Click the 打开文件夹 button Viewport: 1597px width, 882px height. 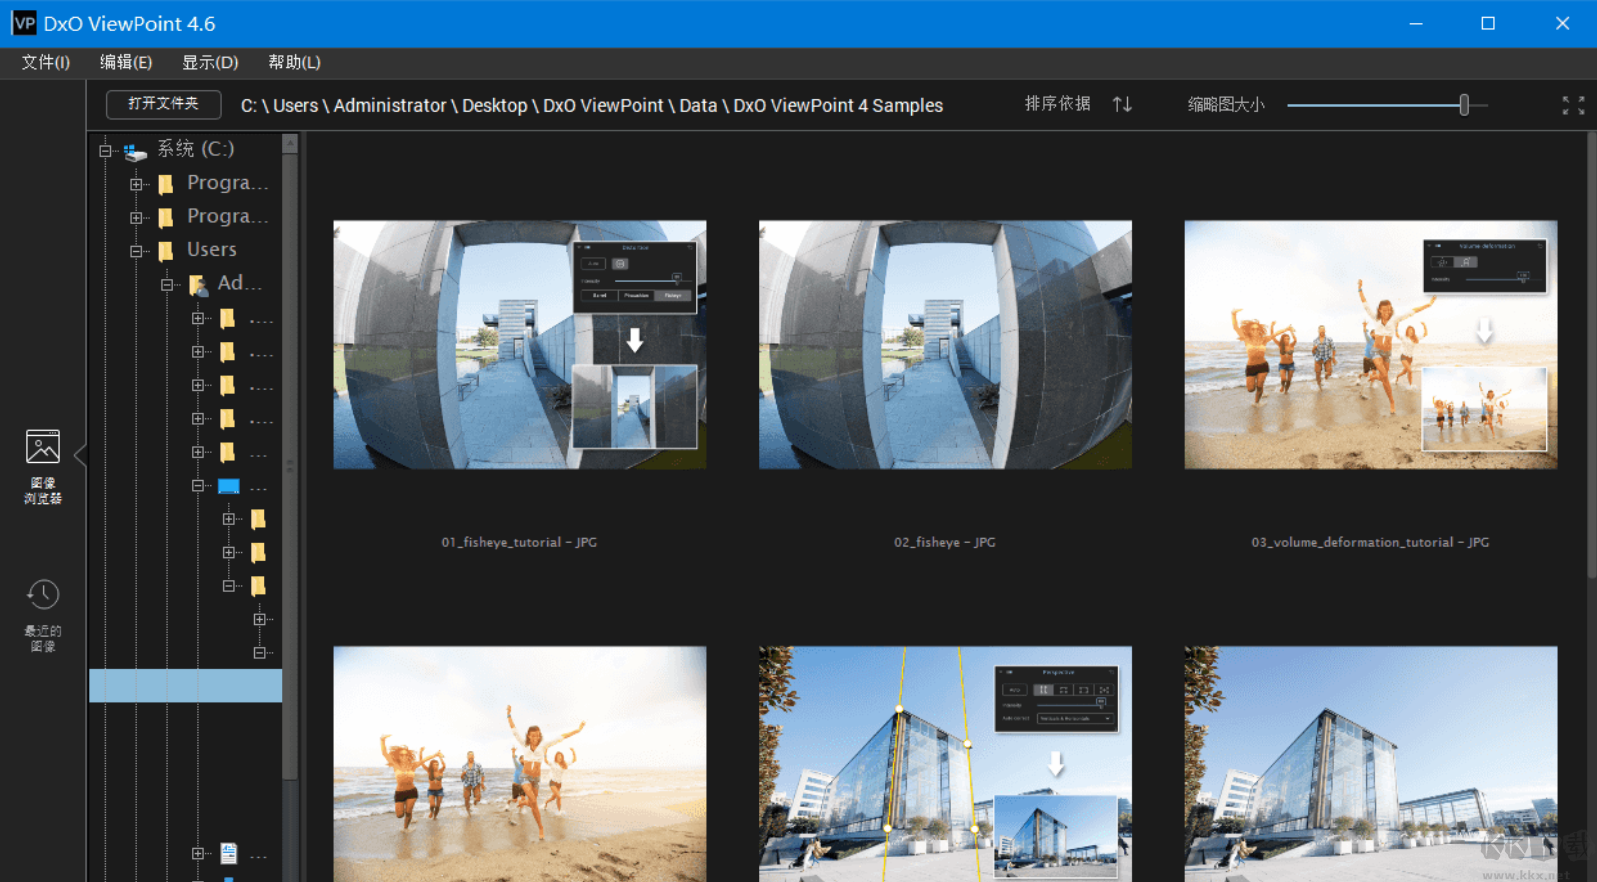[x=163, y=104]
